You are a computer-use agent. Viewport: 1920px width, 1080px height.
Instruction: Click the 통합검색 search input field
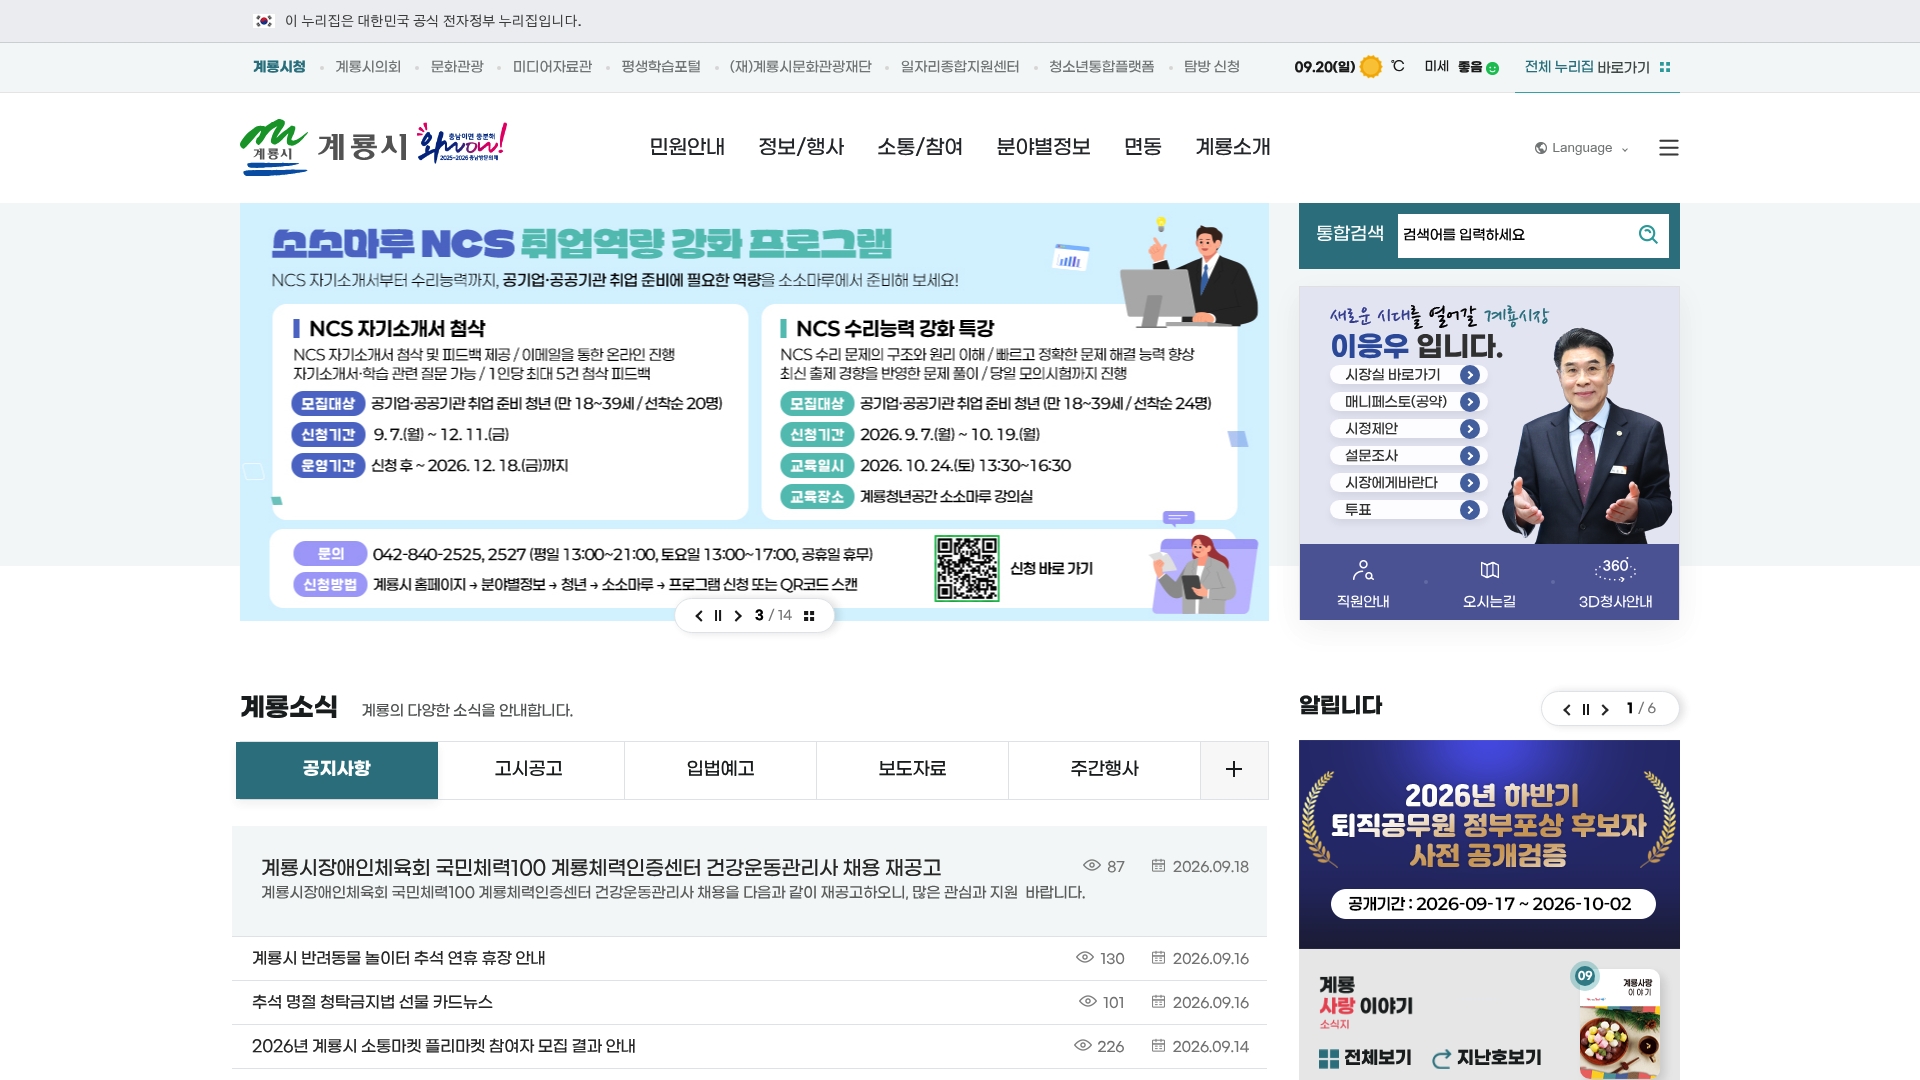point(1514,235)
